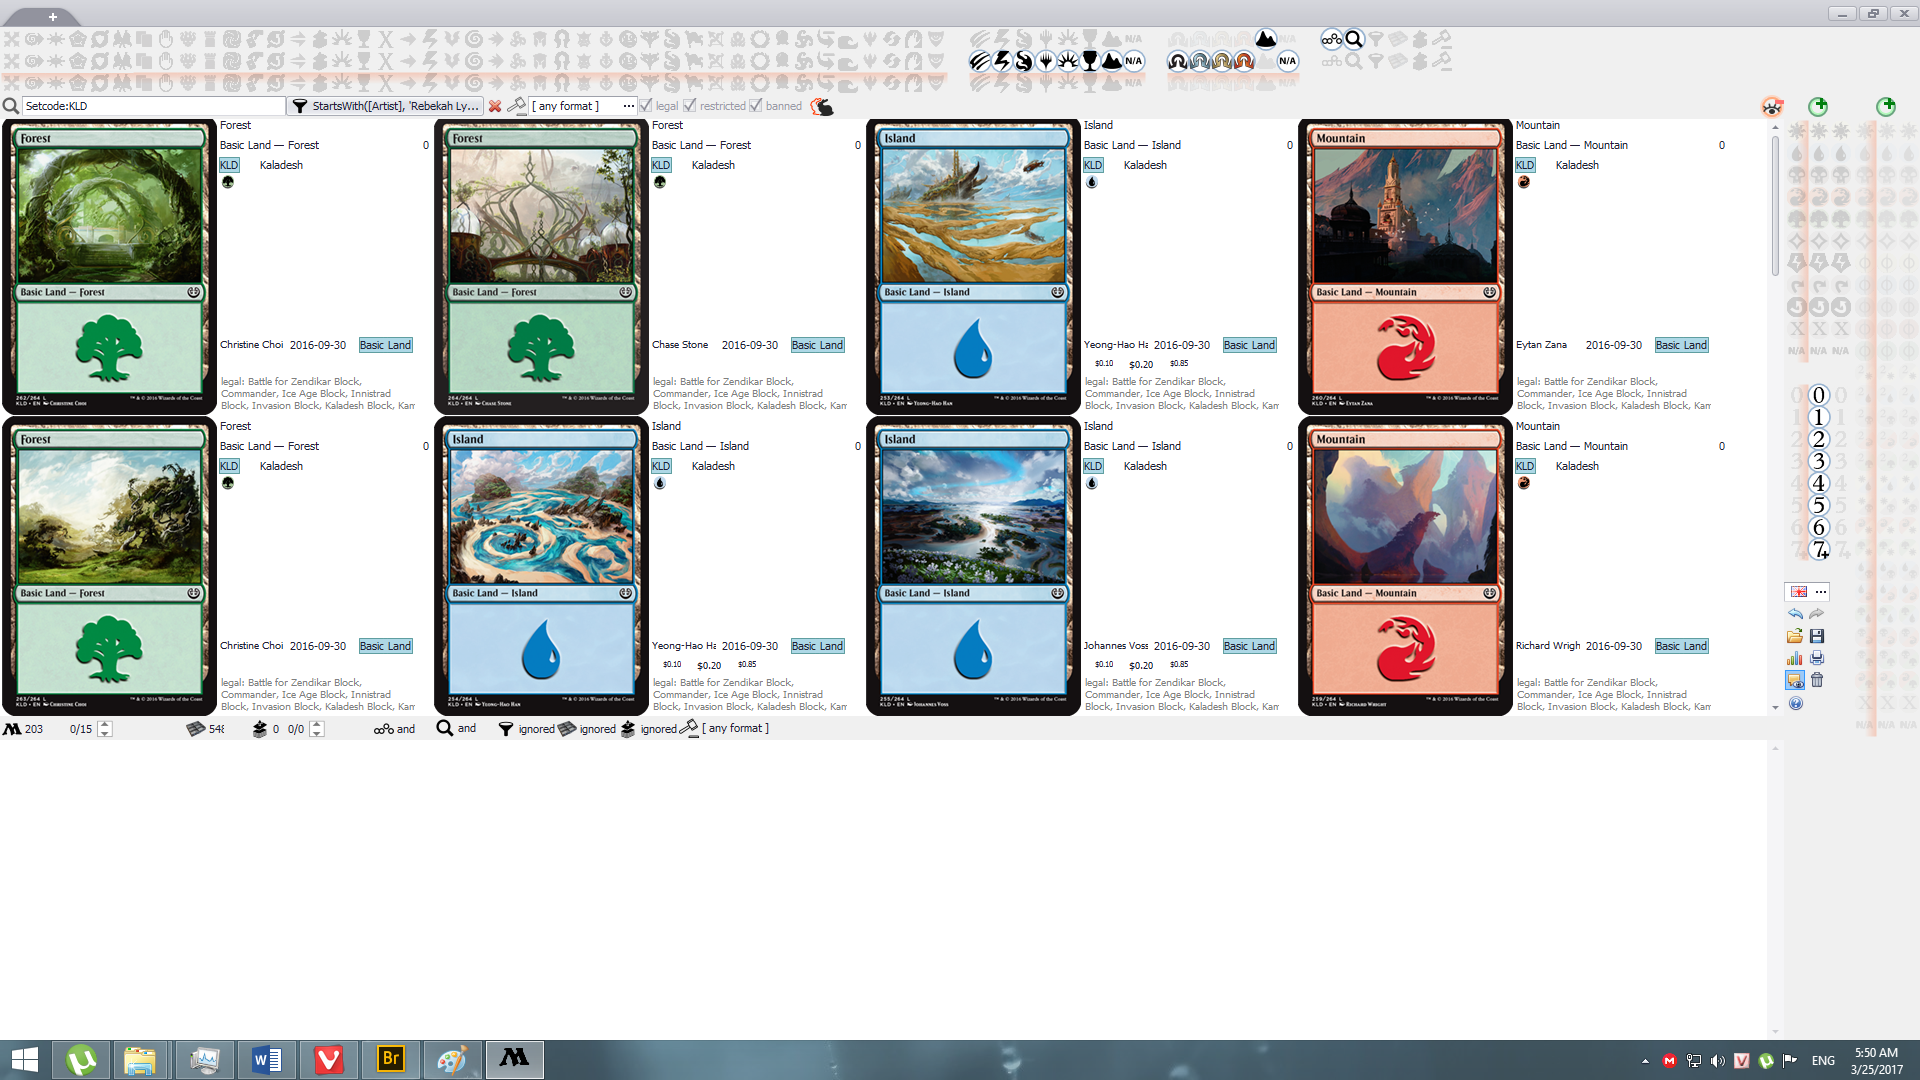The image size is (1920, 1080).
Task: Click the StartsWith Artist filter button
Action: pyautogui.click(x=387, y=106)
